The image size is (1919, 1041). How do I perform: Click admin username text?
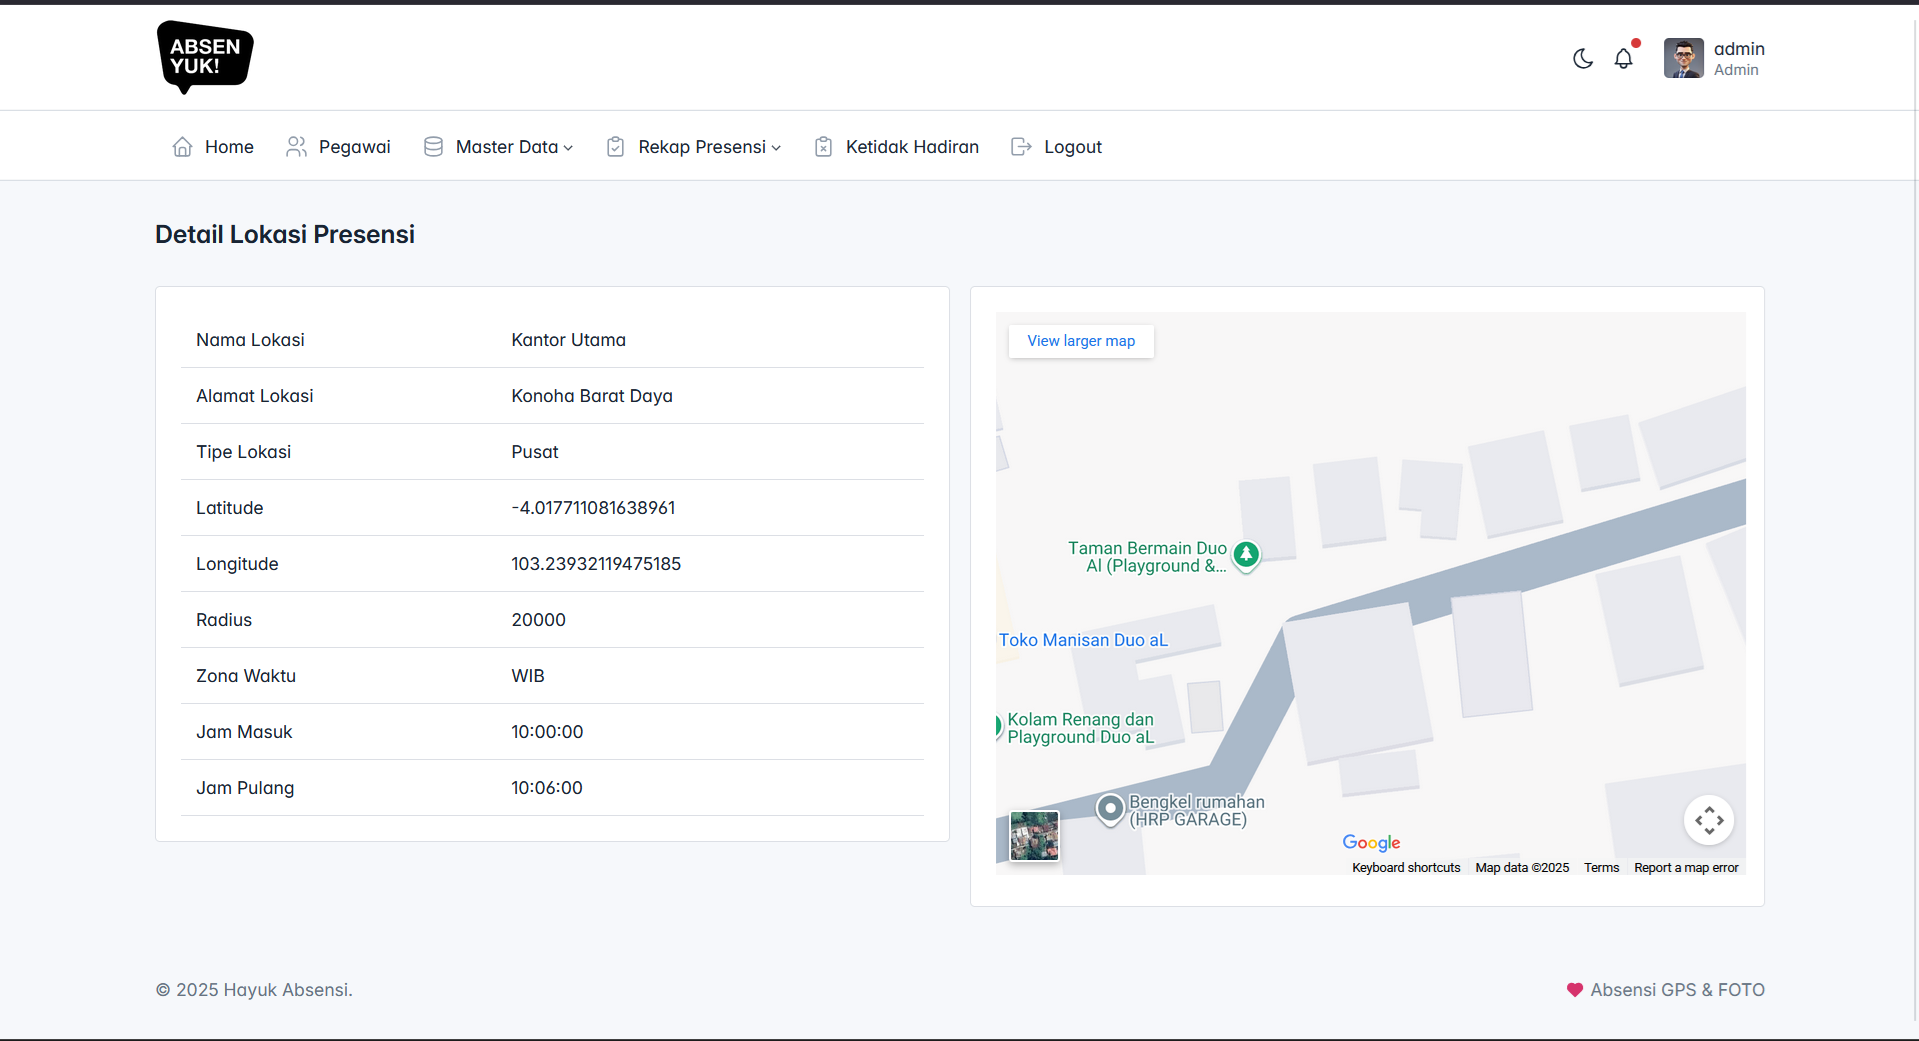[1739, 49]
